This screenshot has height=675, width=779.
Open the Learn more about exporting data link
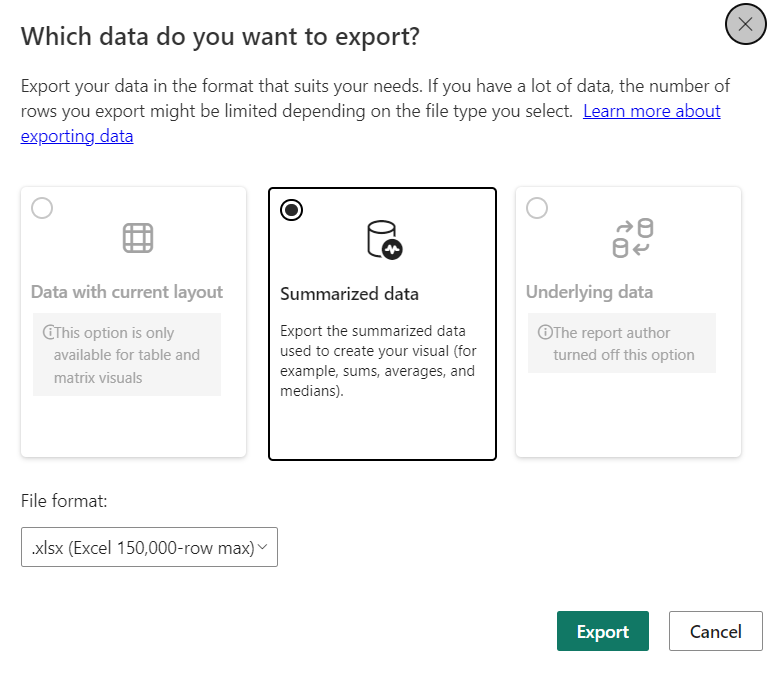[651, 111]
